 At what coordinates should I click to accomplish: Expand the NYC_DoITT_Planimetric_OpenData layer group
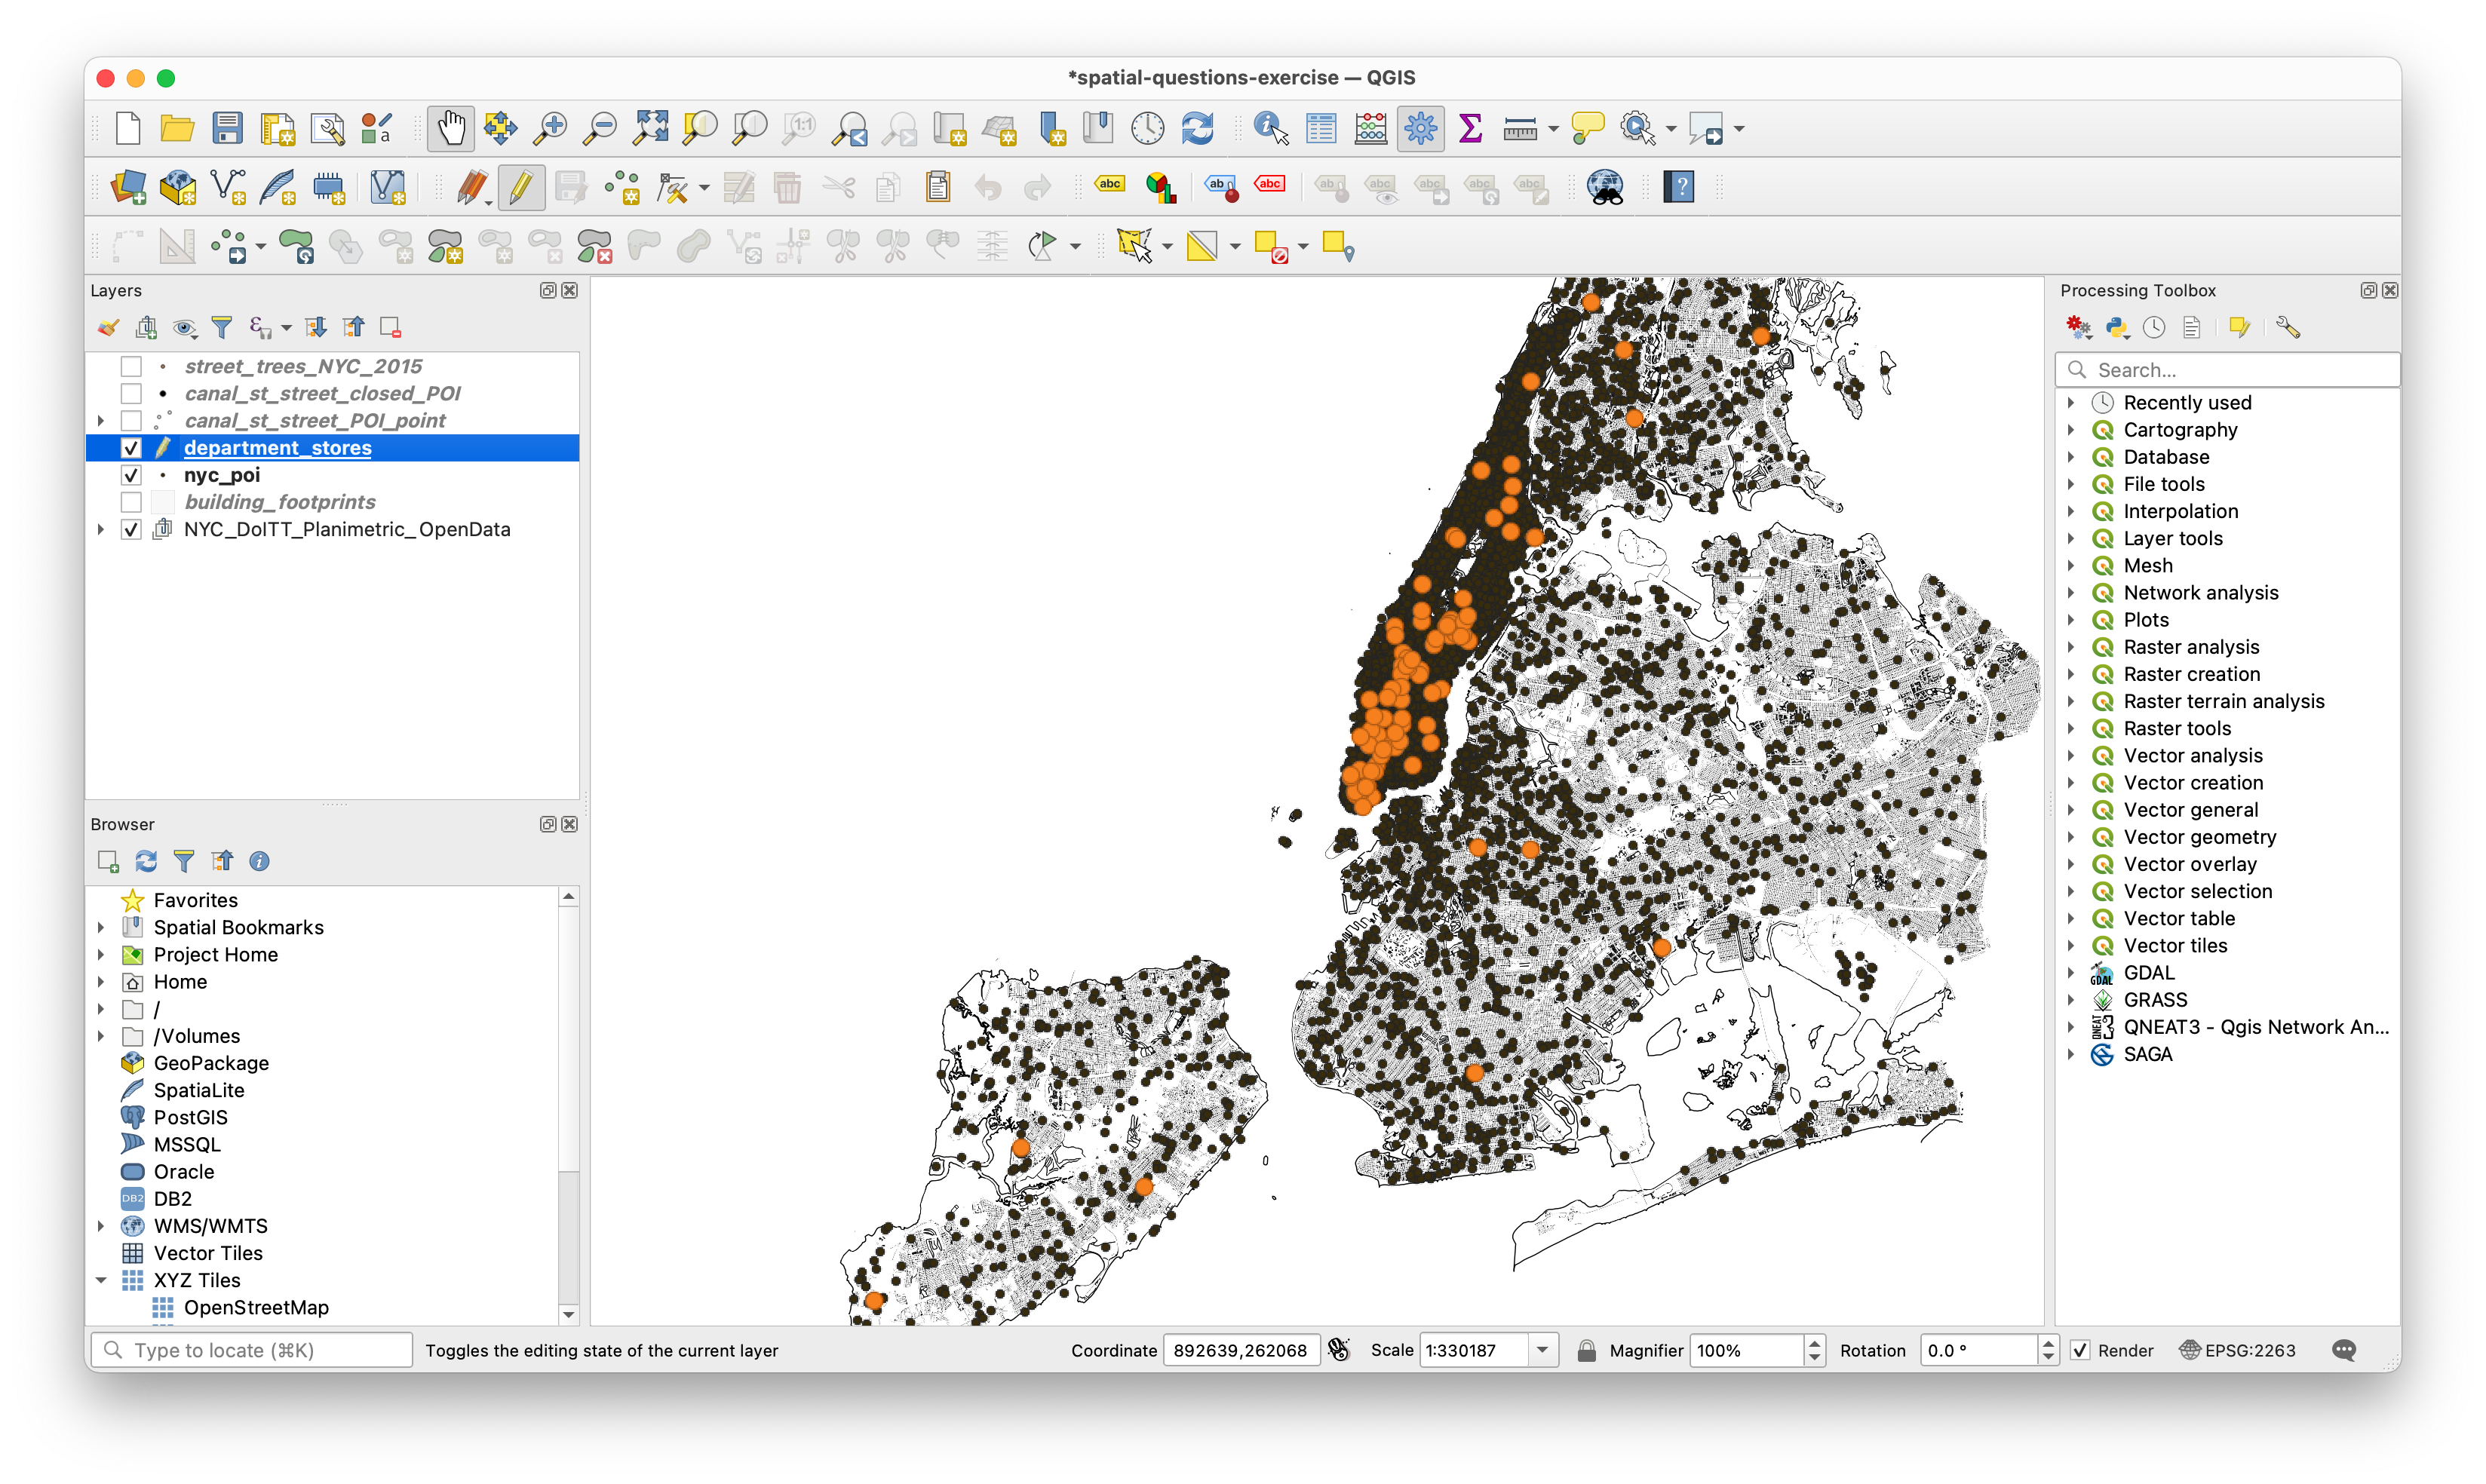tap(101, 529)
